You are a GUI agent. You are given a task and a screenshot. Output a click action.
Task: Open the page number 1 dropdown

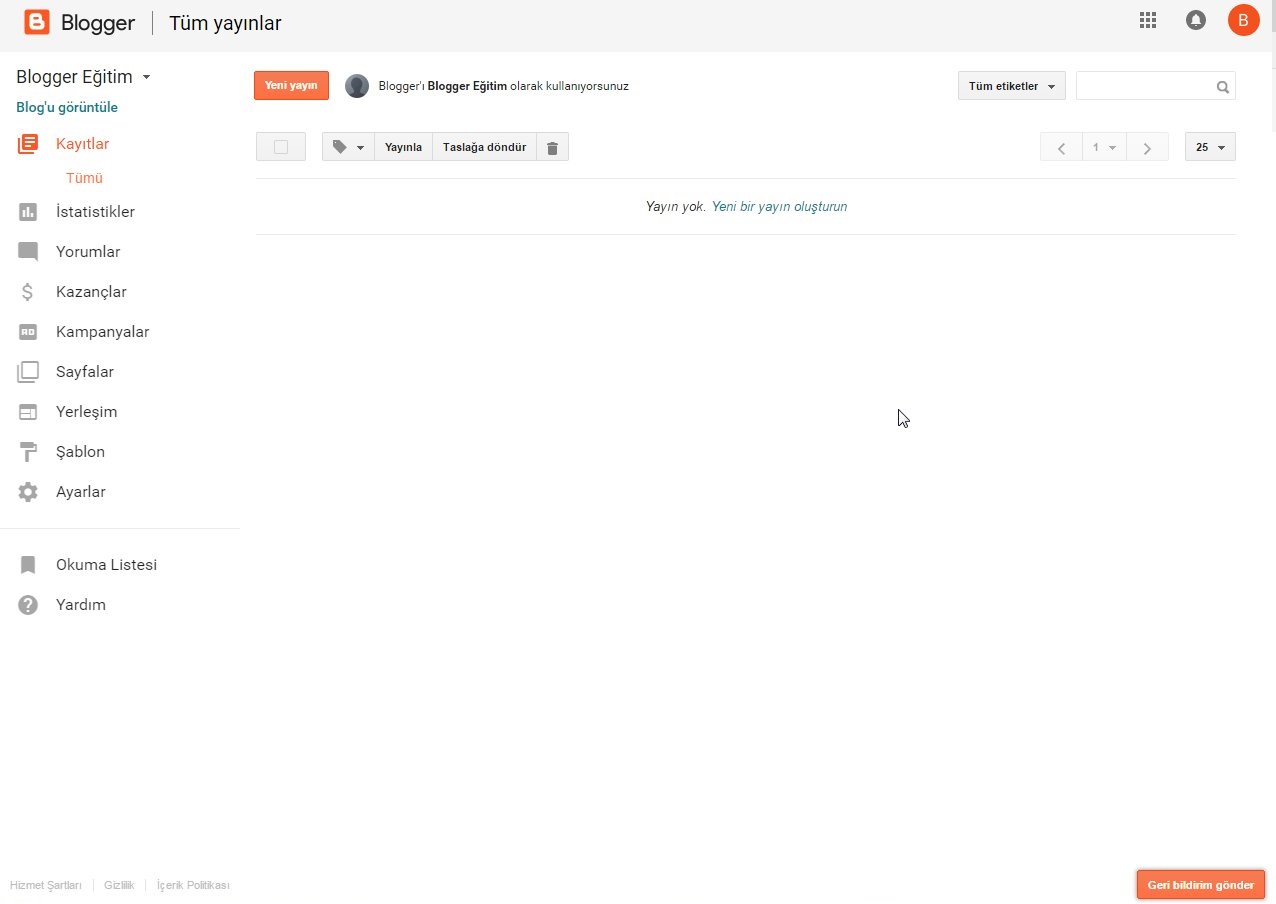point(1104,147)
